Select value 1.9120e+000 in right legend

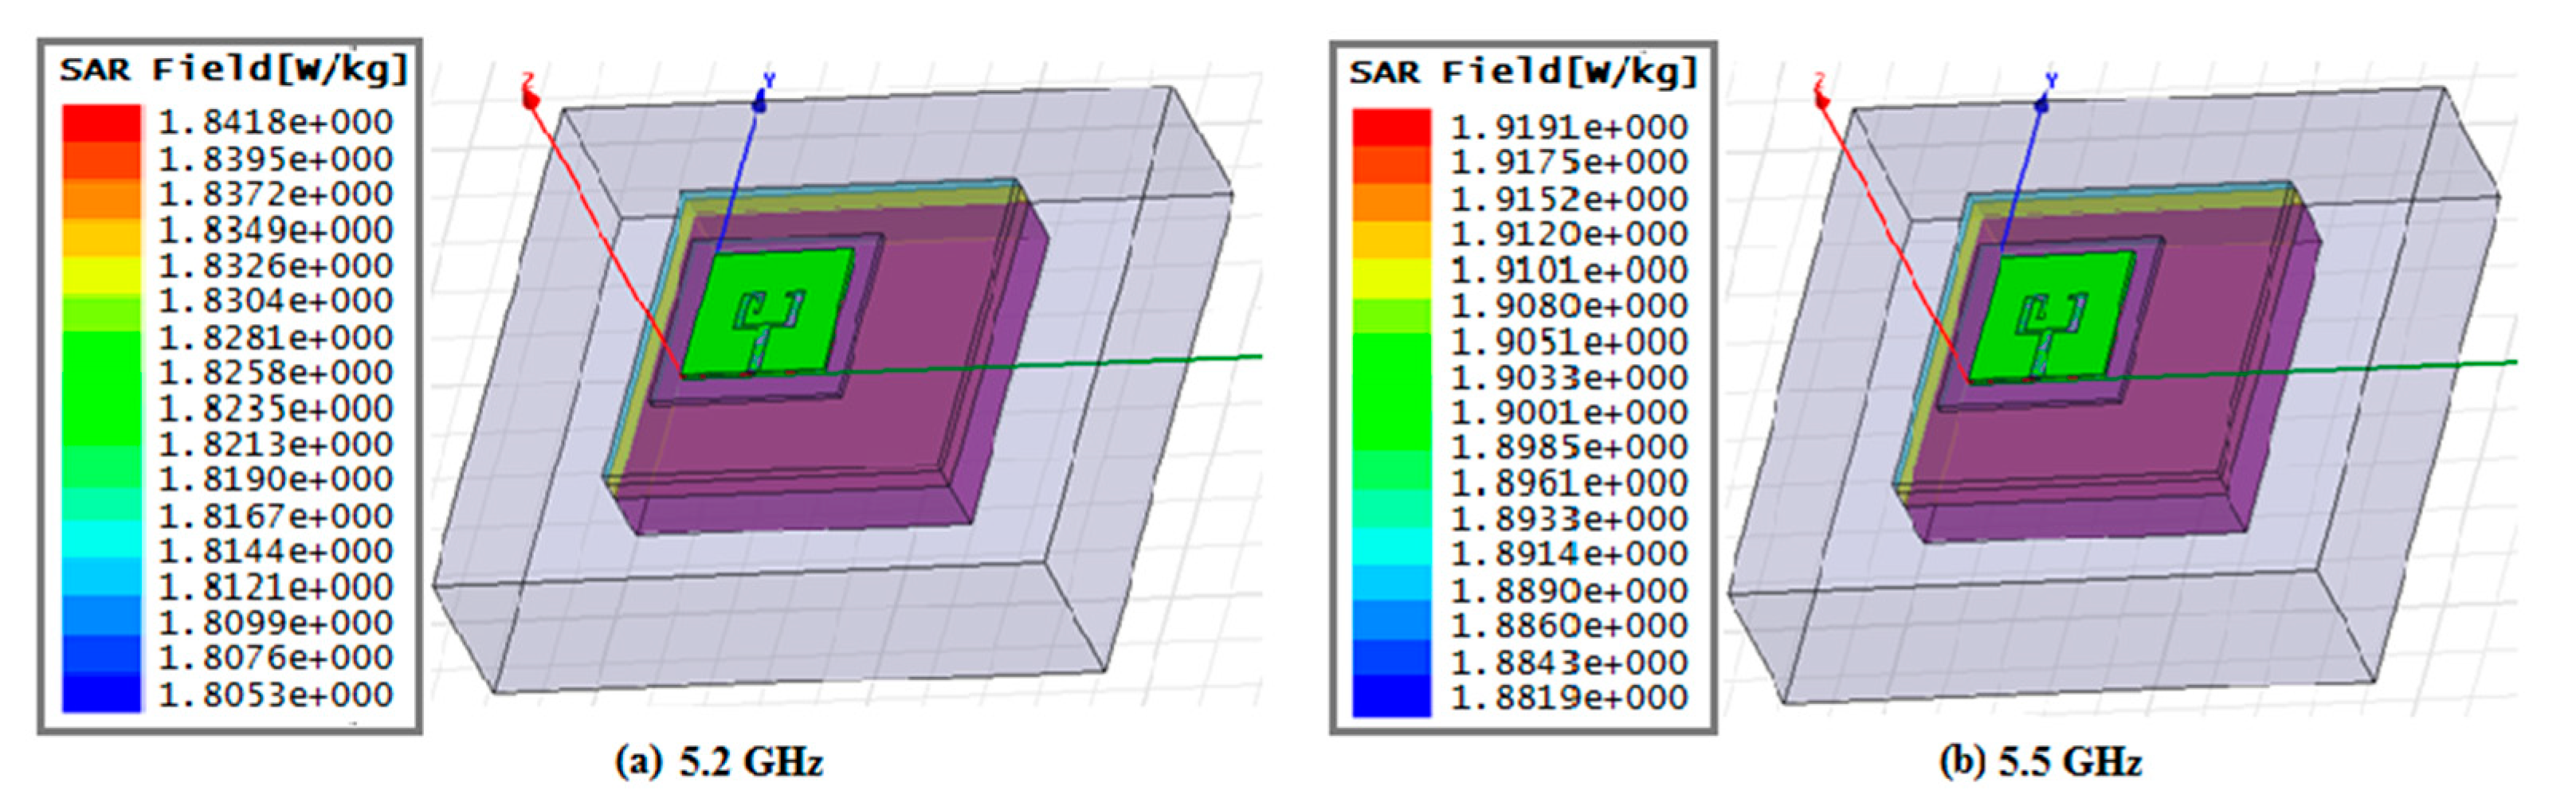pyautogui.click(x=1569, y=234)
